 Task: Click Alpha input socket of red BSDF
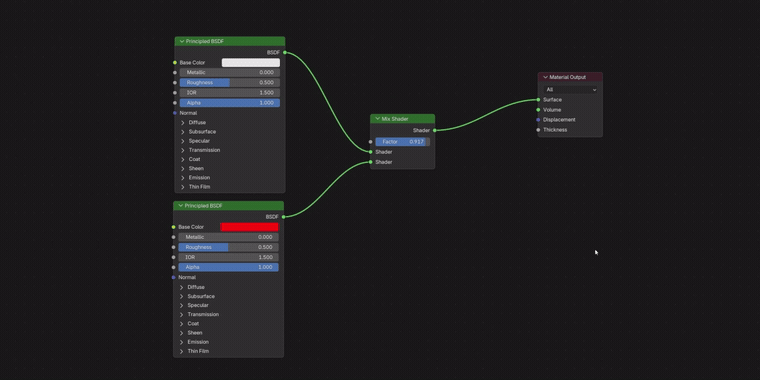(x=174, y=268)
